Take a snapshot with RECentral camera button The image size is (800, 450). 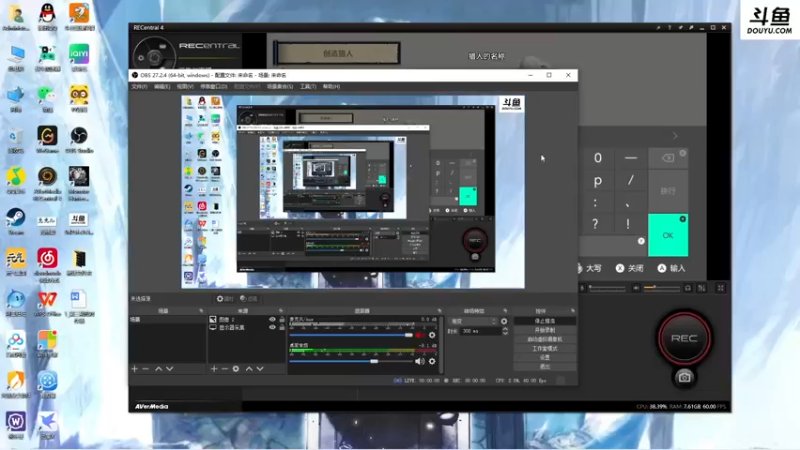pos(684,378)
